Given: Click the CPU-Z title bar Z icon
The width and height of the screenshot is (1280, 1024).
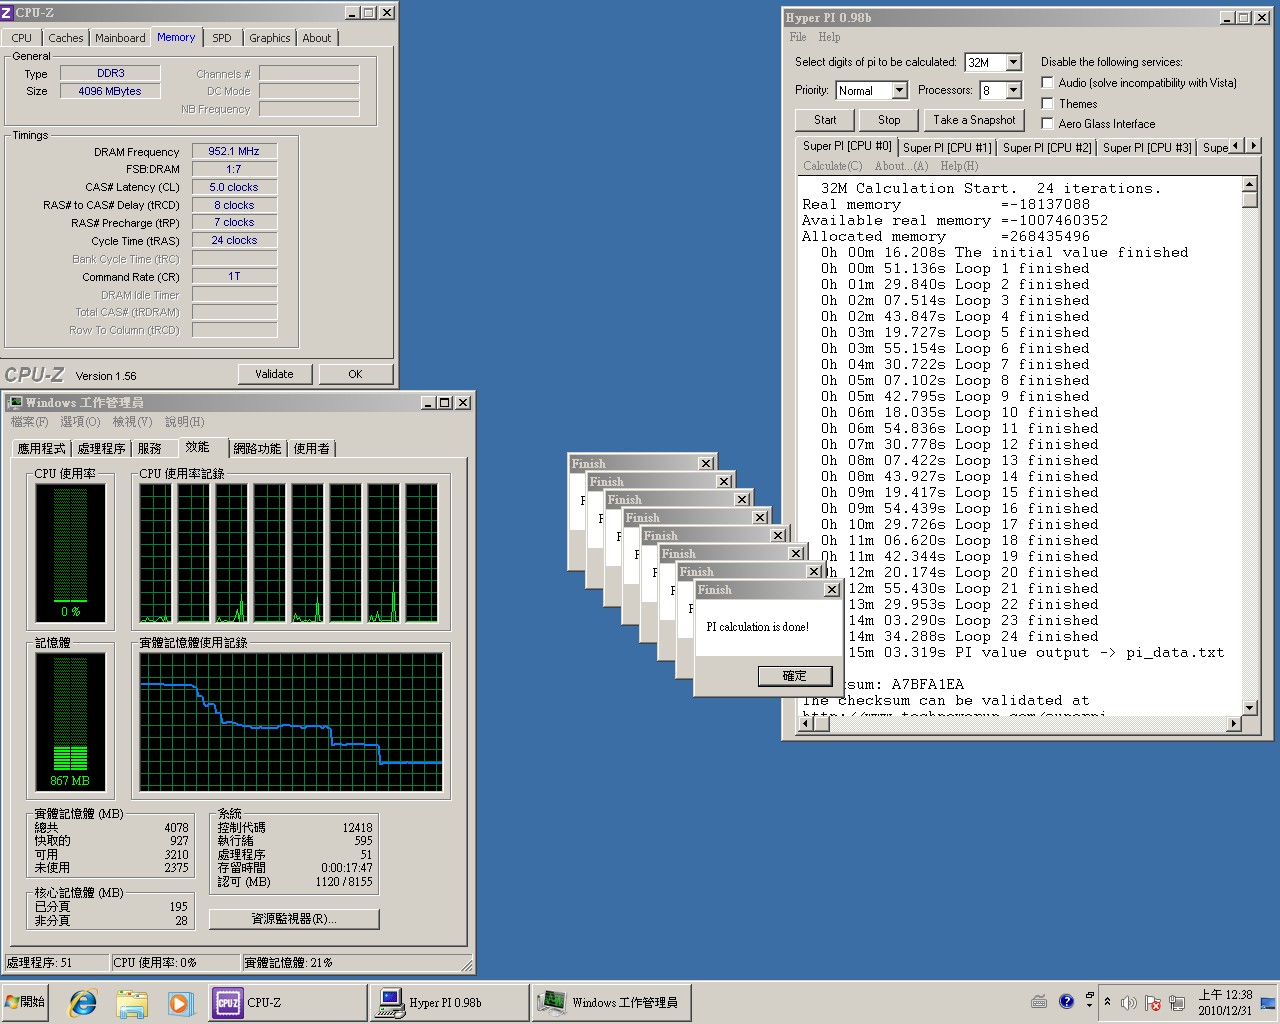Looking at the screenshot, I should tap(8, 12).
